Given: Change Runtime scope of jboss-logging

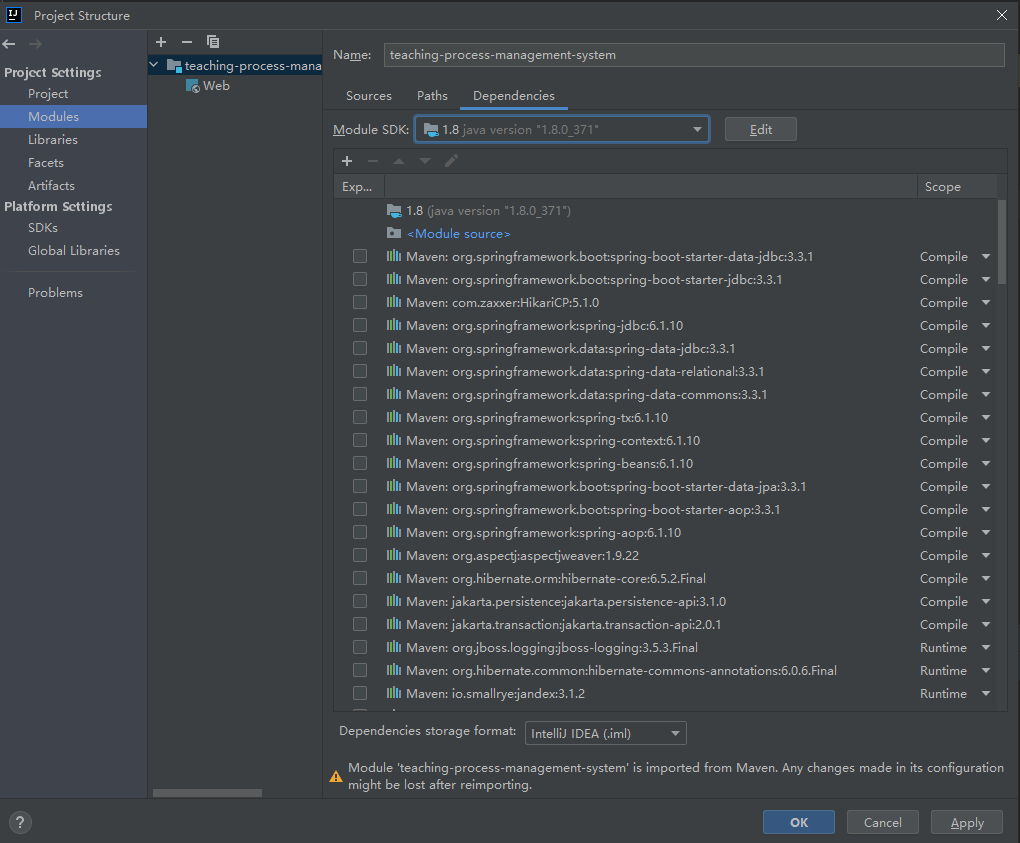Looking at the screenshot, I should click(986, 647).
